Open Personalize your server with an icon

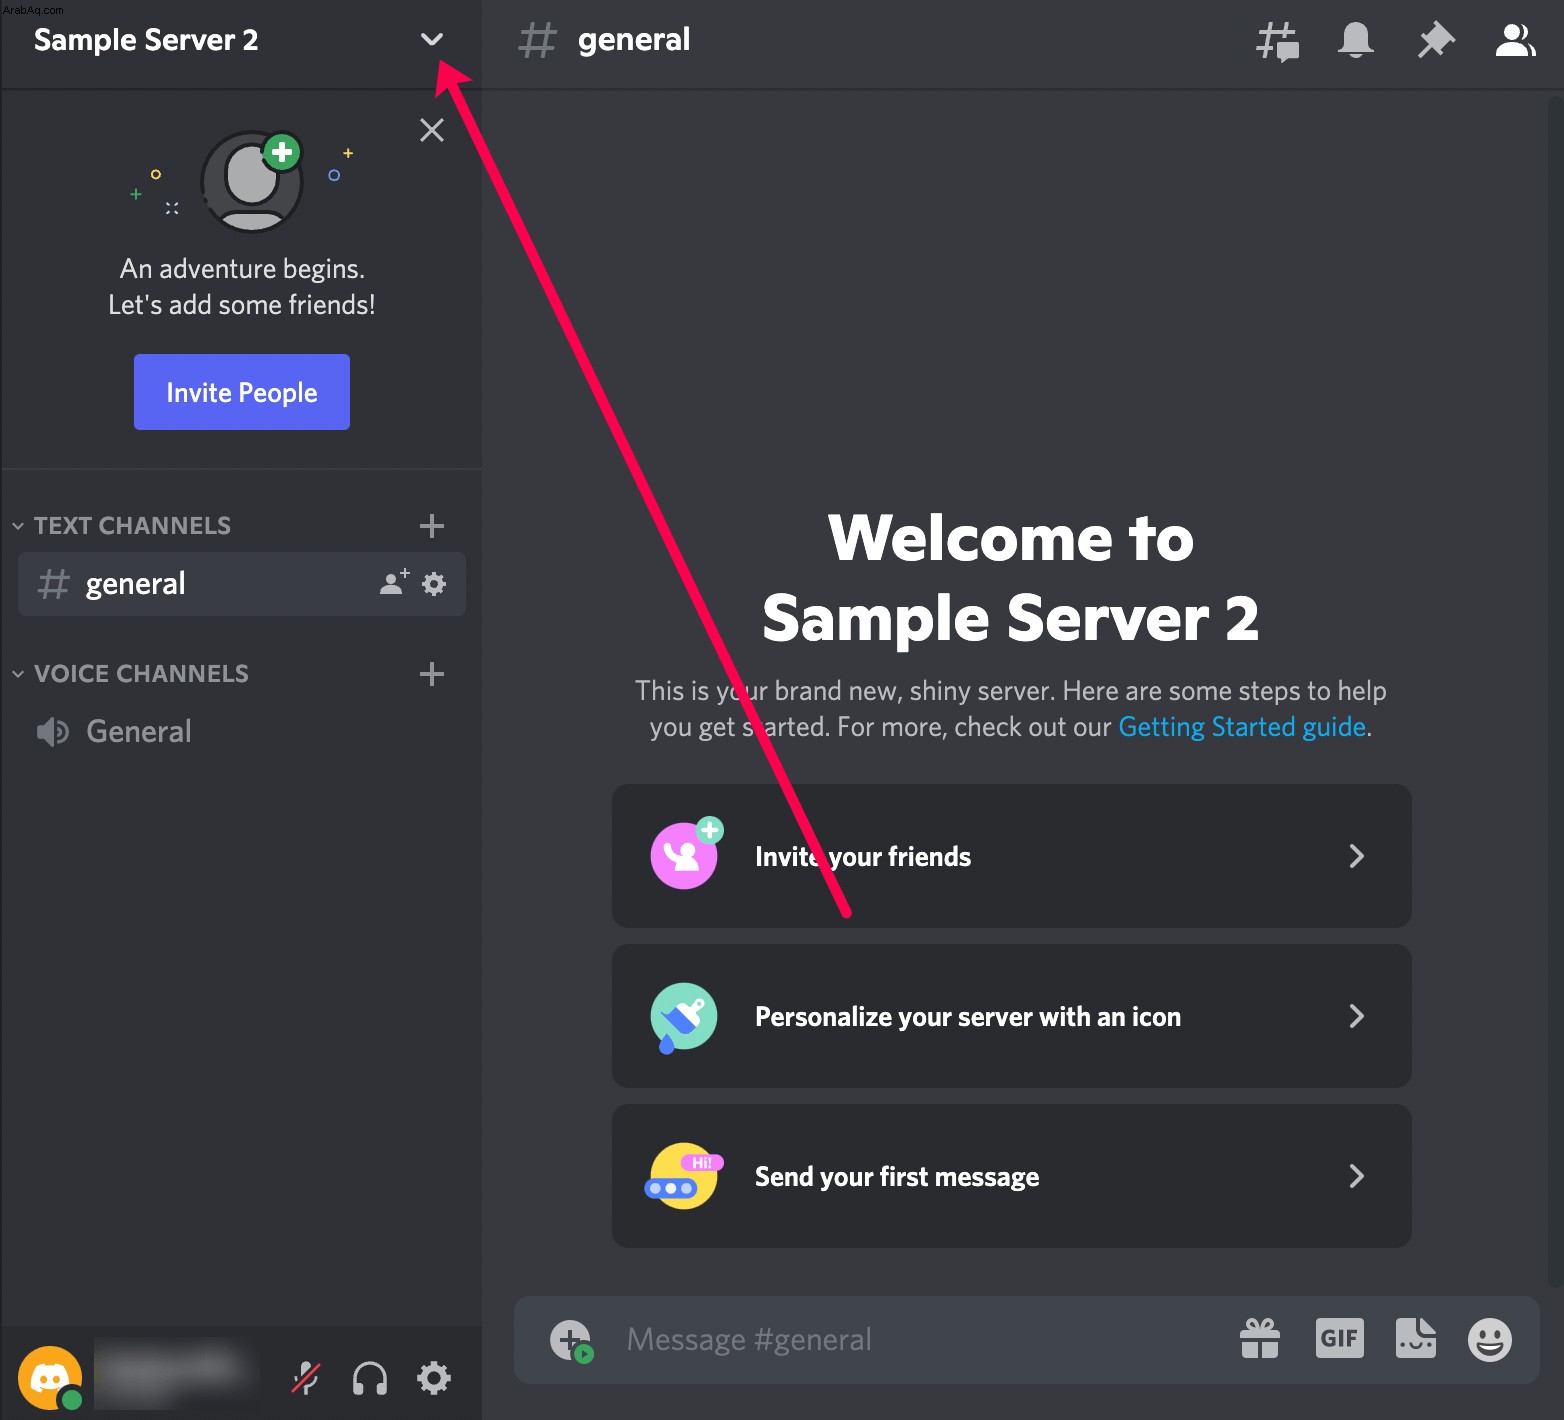(x=1011, y=1016)
